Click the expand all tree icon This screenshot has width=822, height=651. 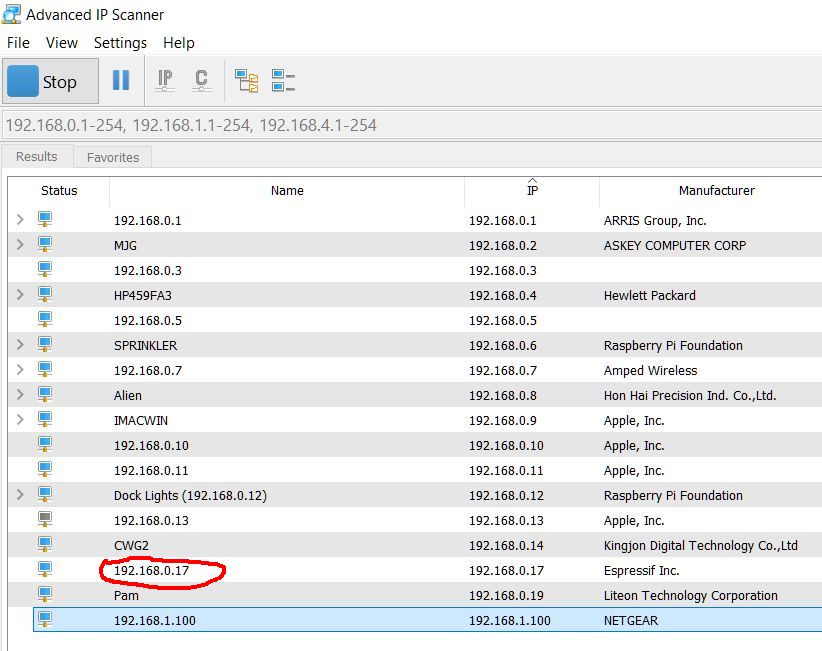(x=246, y=80)
